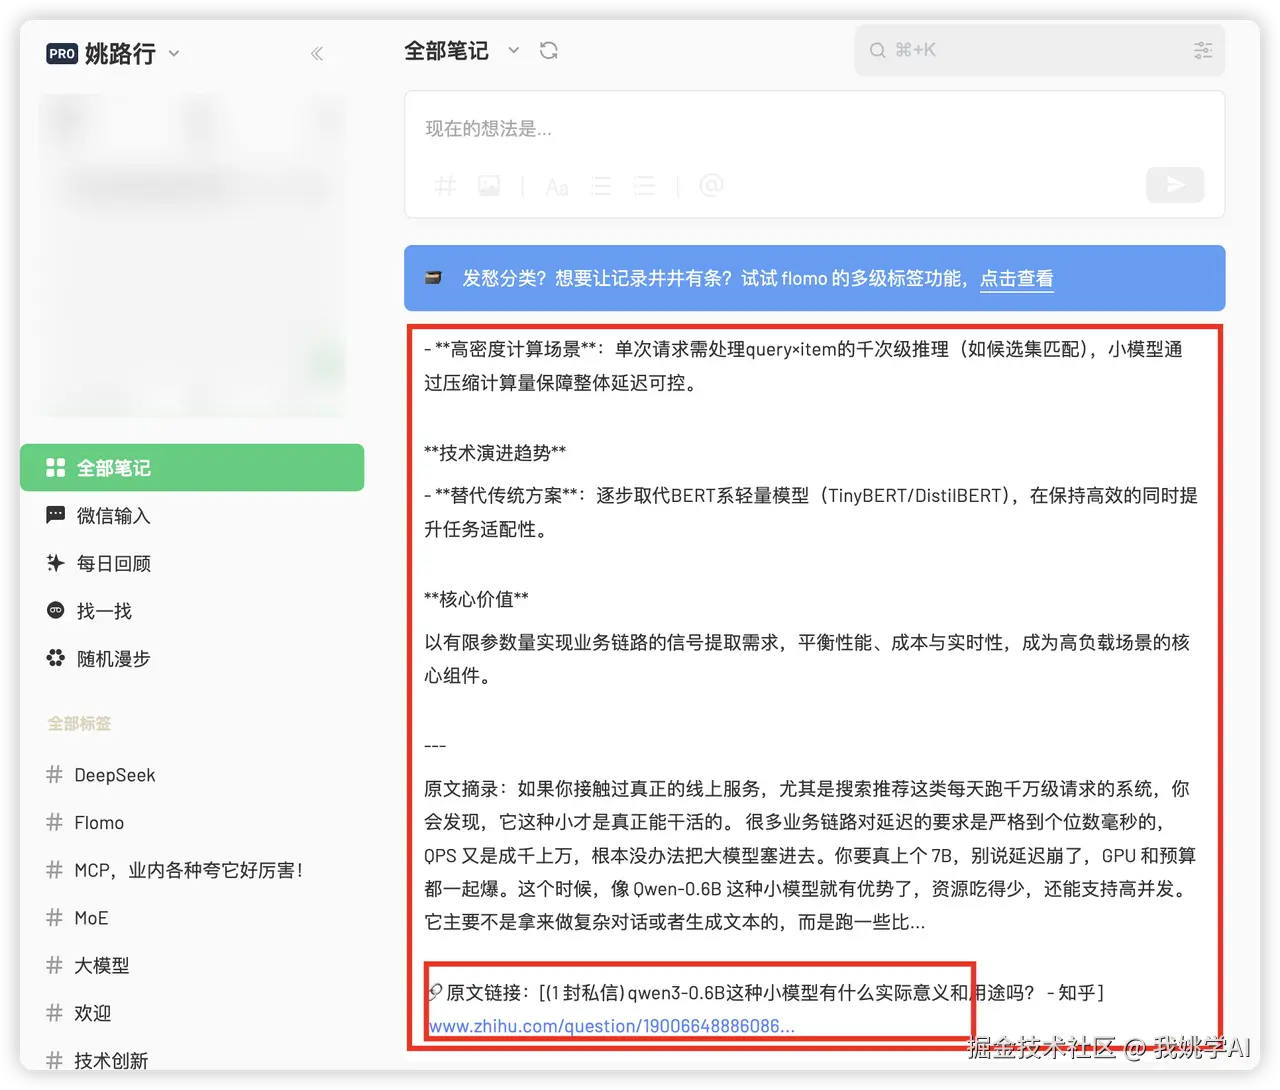The height and width of the screenshot is (1090, 1280).
Task: Focus the search box with ⌘+K
Action: point(1040,50)
